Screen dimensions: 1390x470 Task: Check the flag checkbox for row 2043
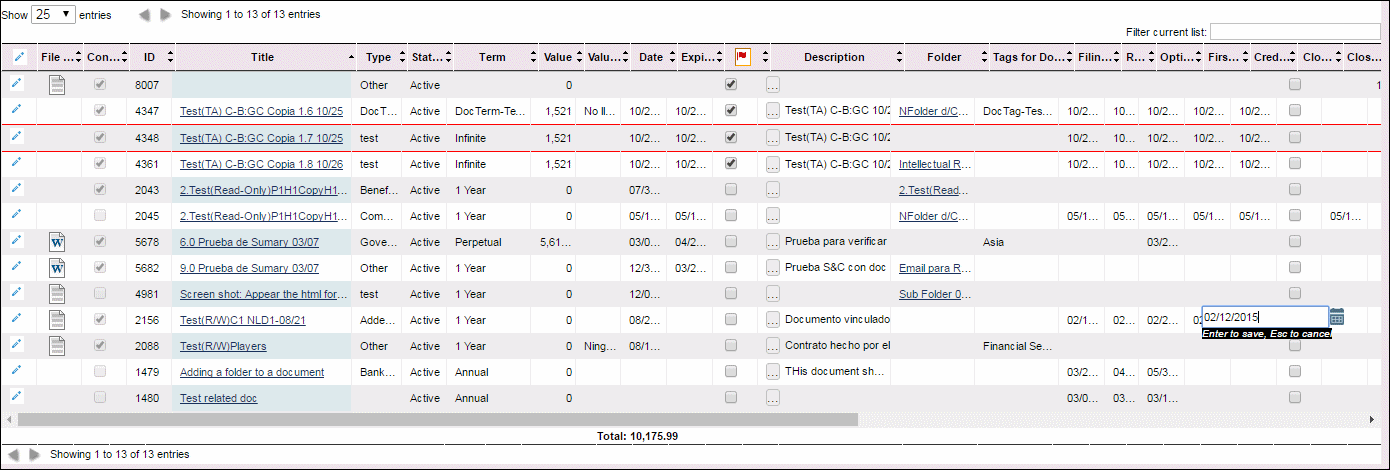[x=731, y=189]
